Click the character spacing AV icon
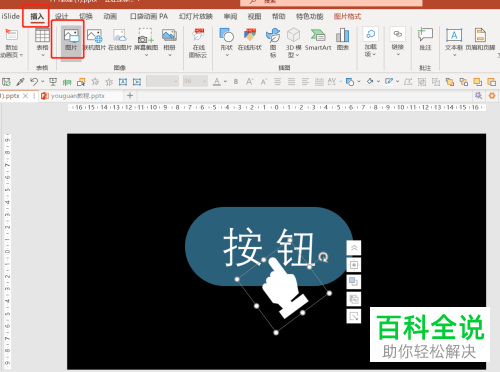The image size is (500, 372). coord(332,82)
